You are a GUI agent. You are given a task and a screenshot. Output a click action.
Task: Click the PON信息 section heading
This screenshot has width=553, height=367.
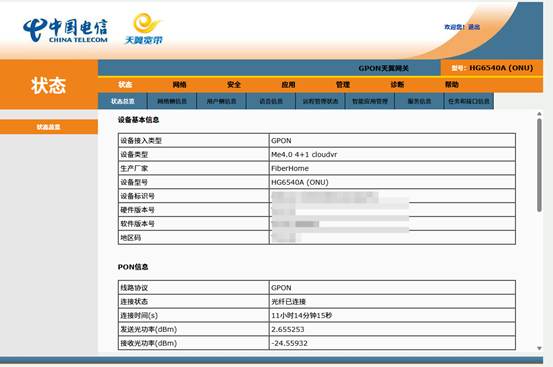tap(133, 267)
